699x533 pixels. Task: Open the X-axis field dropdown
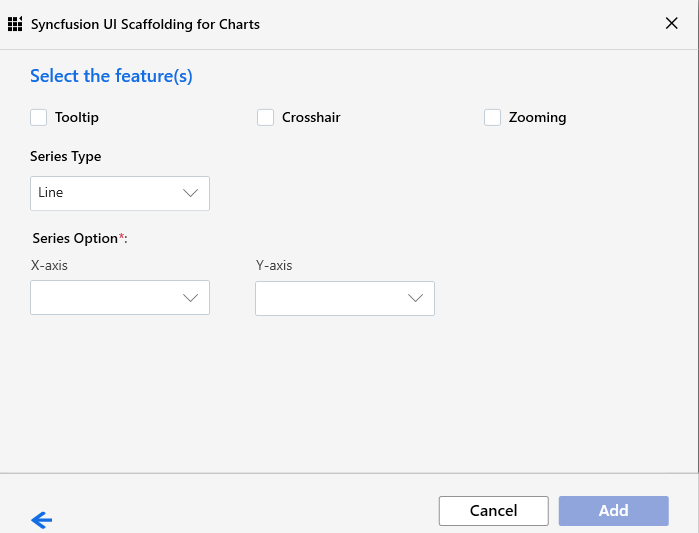point(120,298)
